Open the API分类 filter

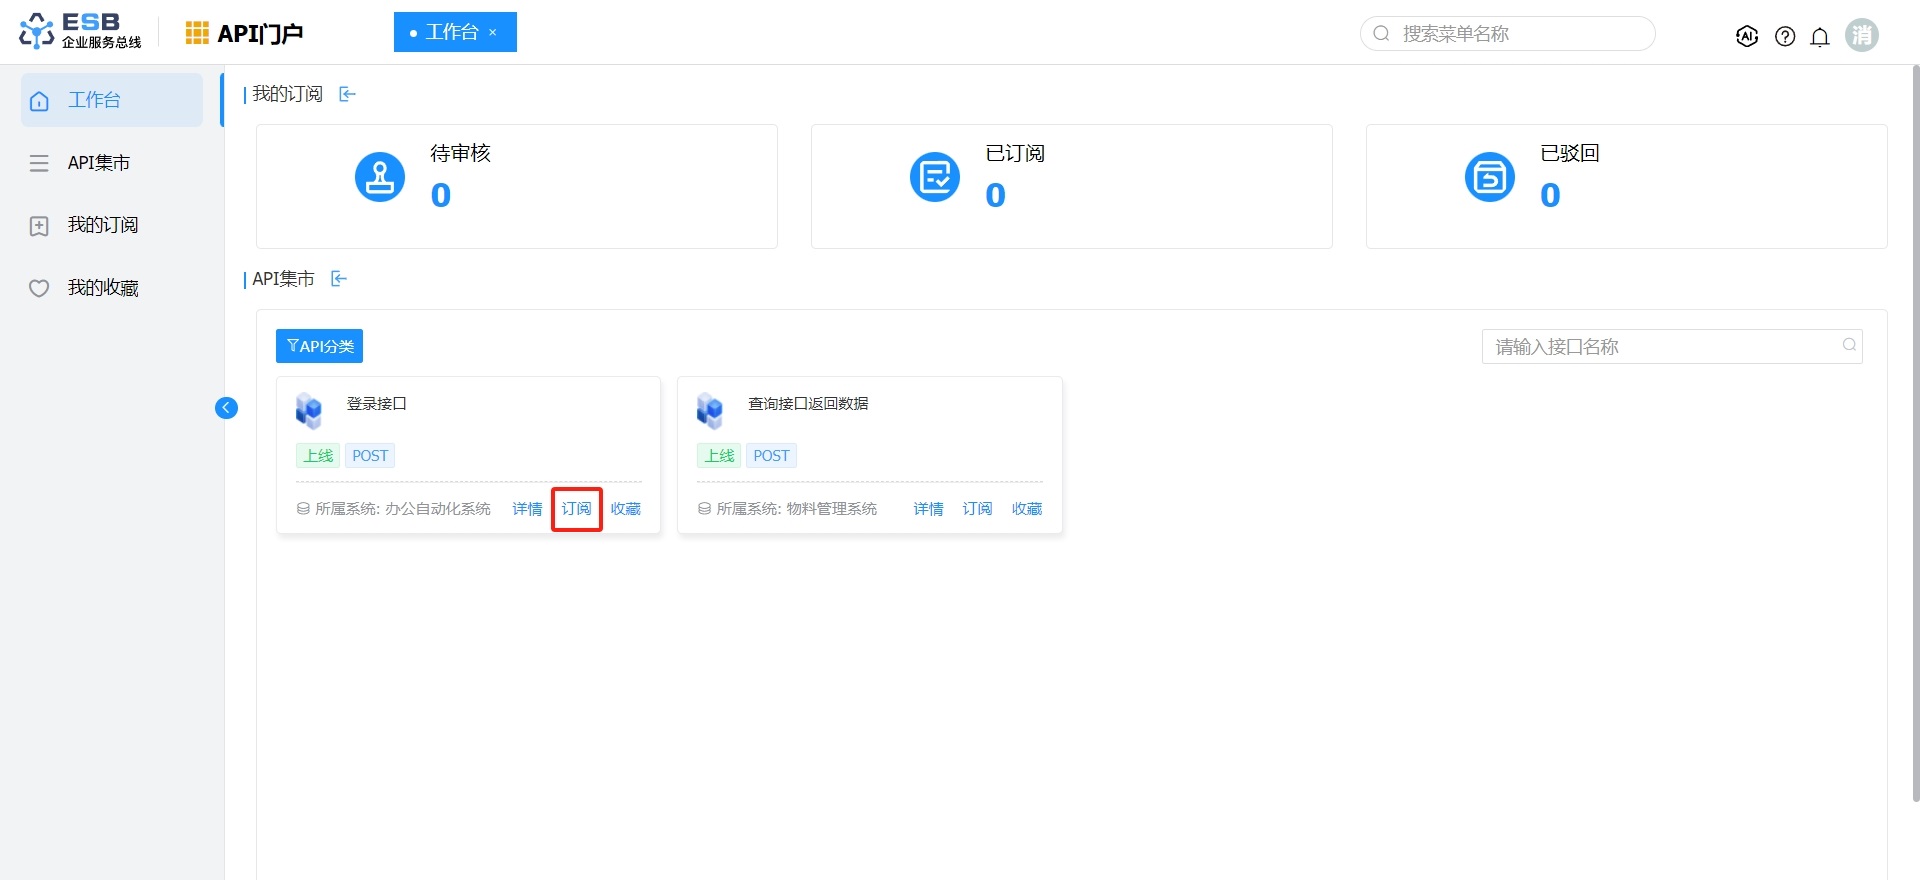point(319,346)
